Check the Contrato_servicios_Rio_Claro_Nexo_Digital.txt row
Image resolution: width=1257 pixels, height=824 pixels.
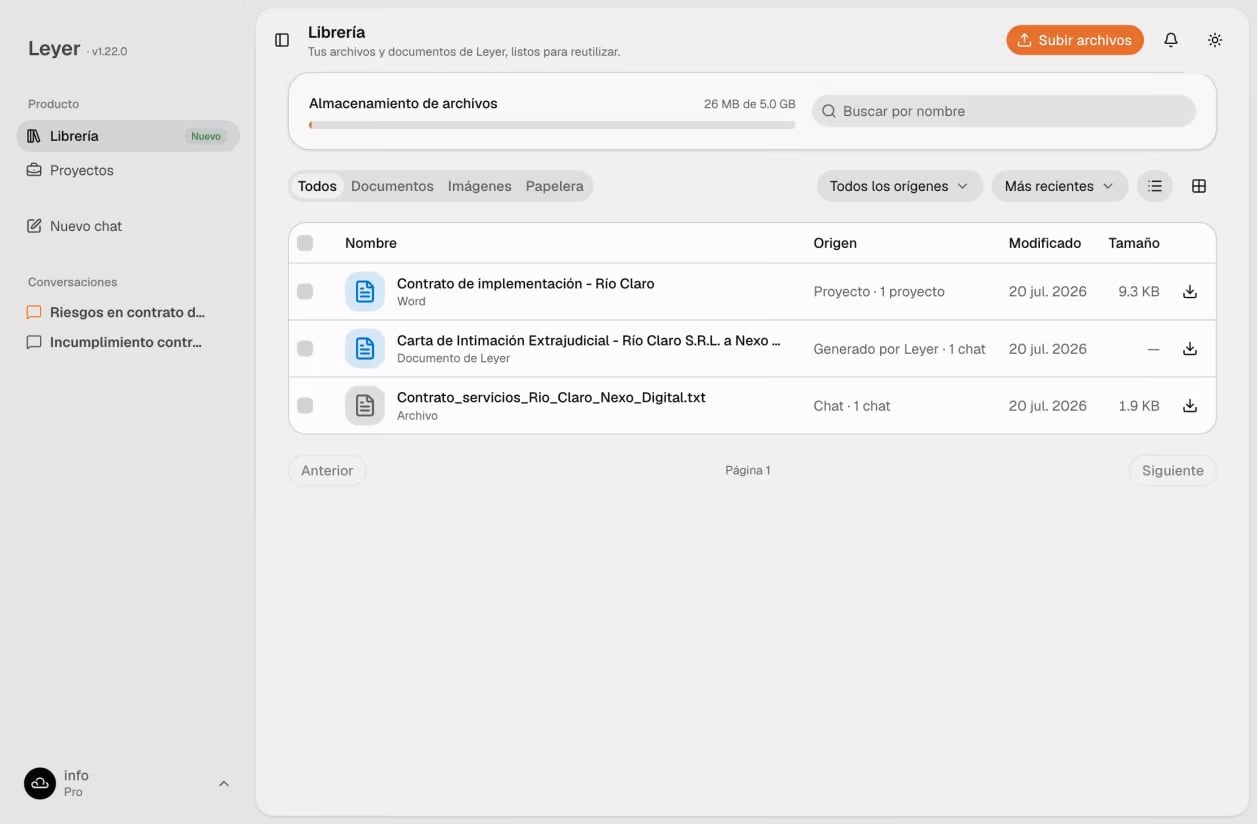305,406
